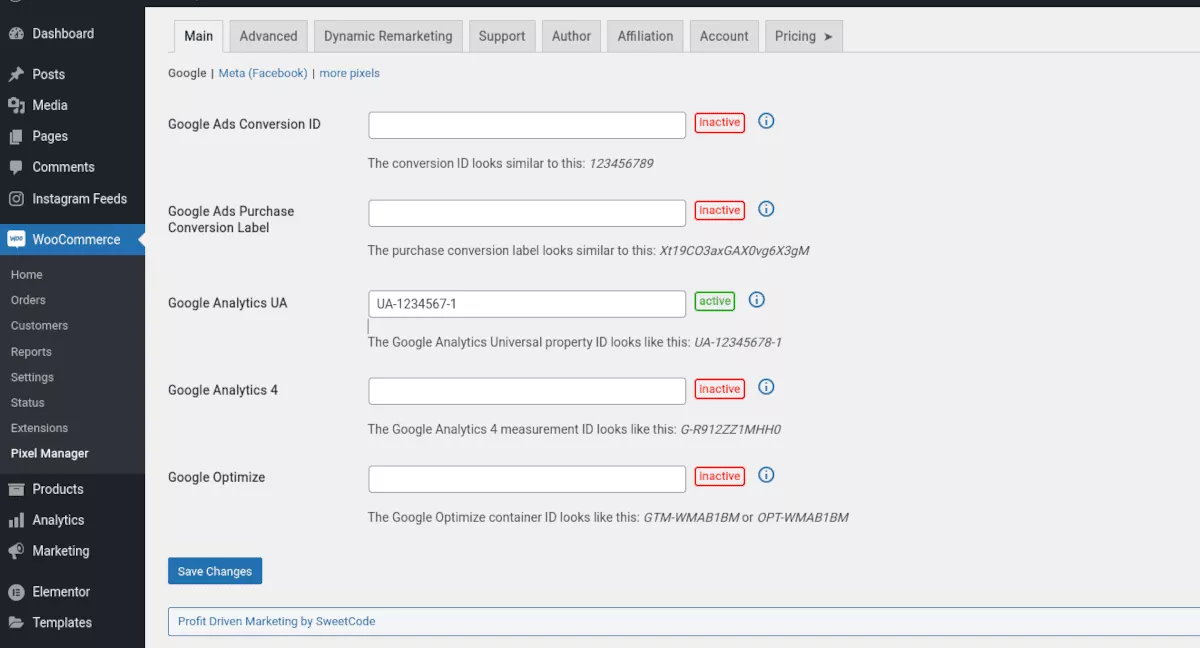This screenshot has height=648, width=1200.
Task: Click the more pixels link
Action: (350, 73)
